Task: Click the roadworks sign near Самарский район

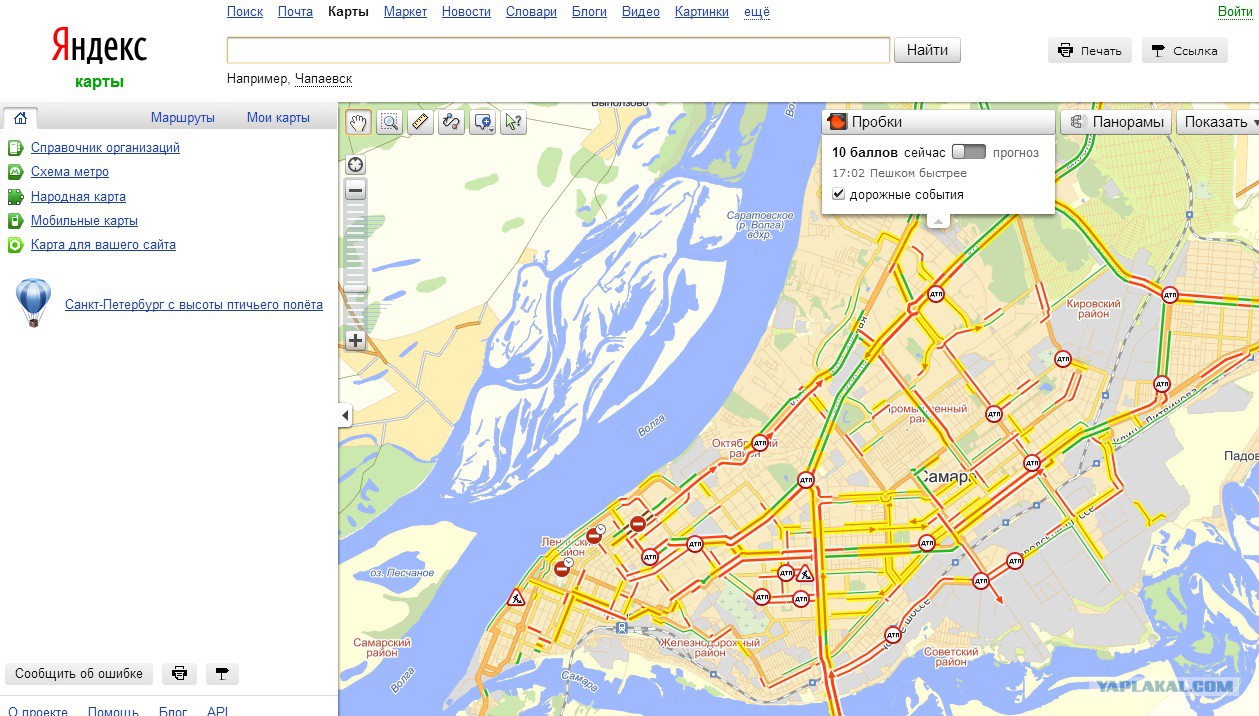Action: click(x=516, y=598)
